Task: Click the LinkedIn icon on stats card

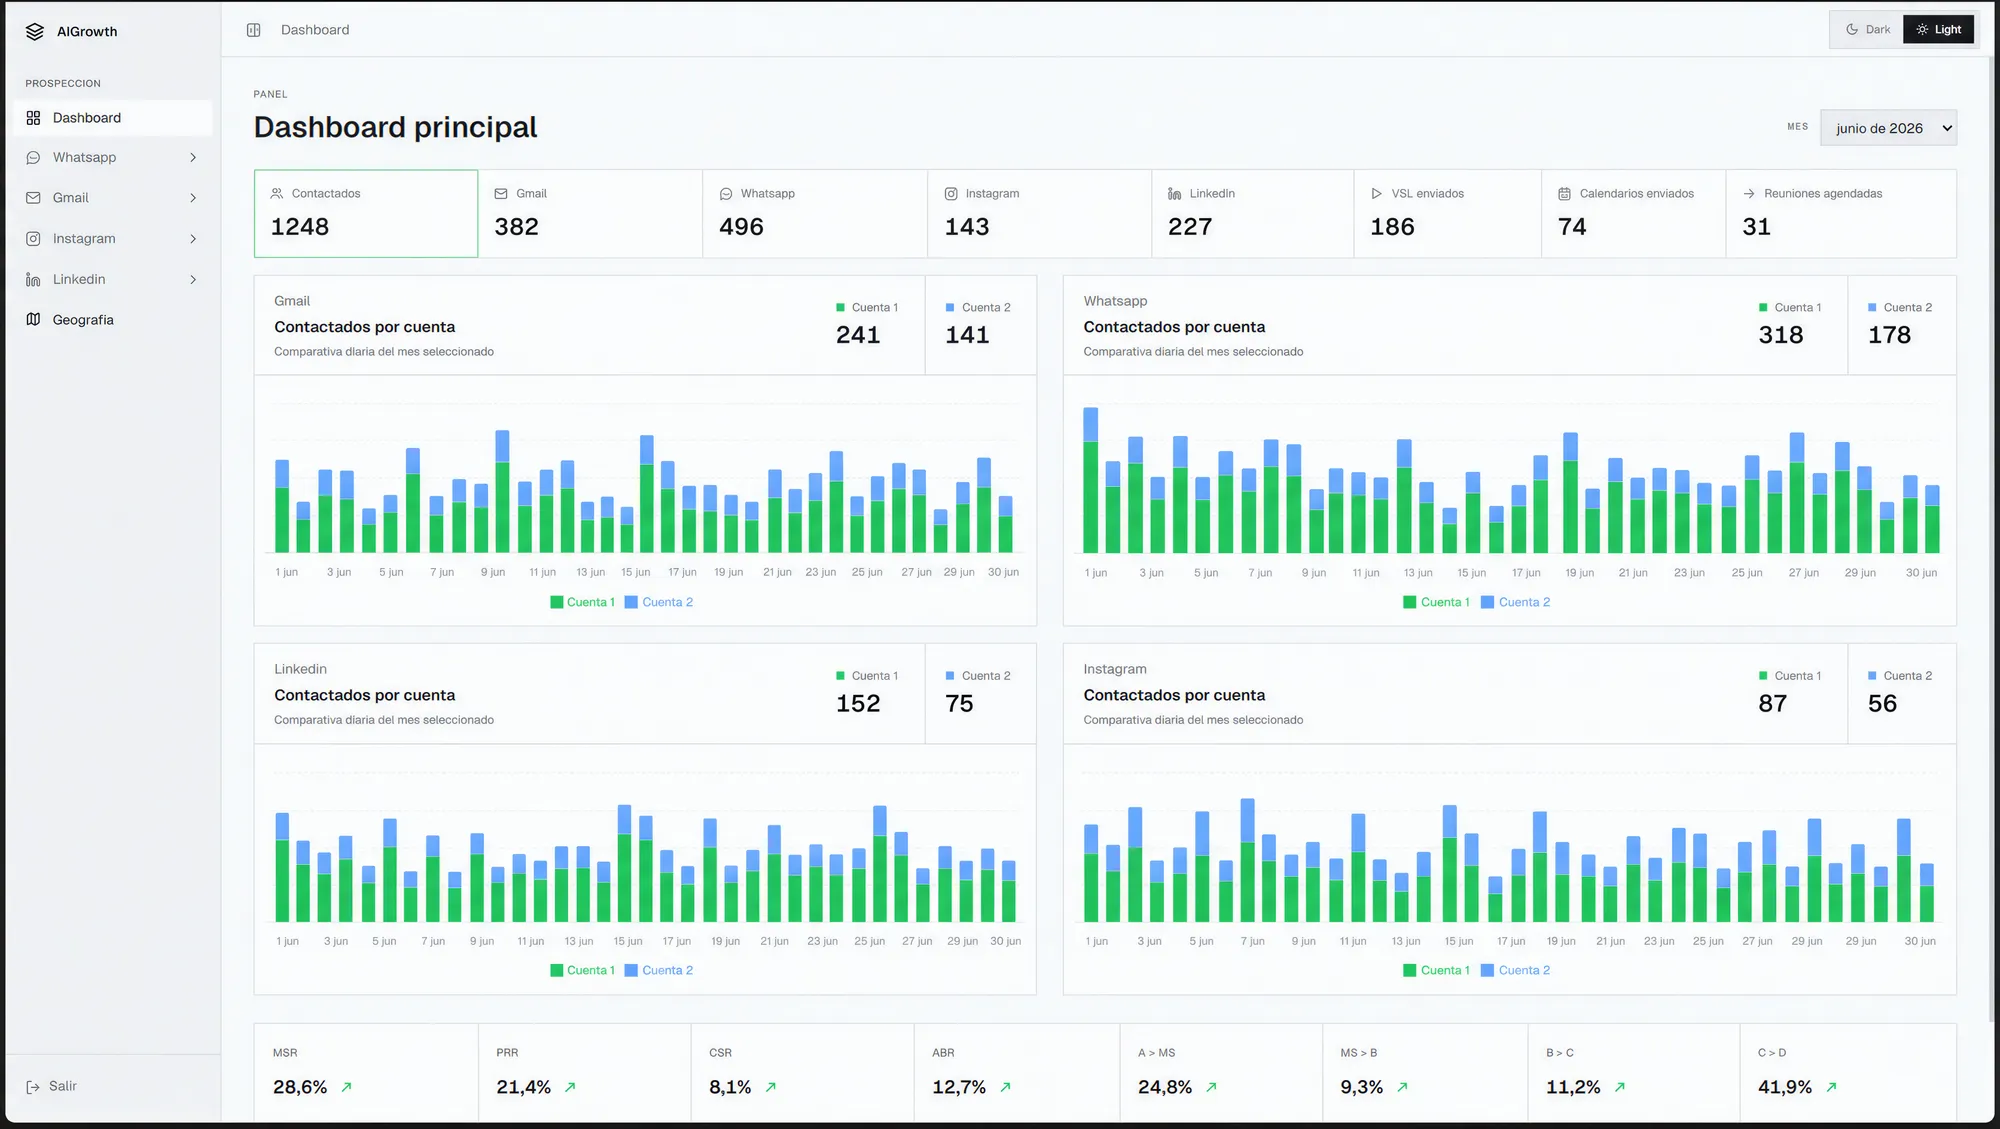Action: point(1175,194)
